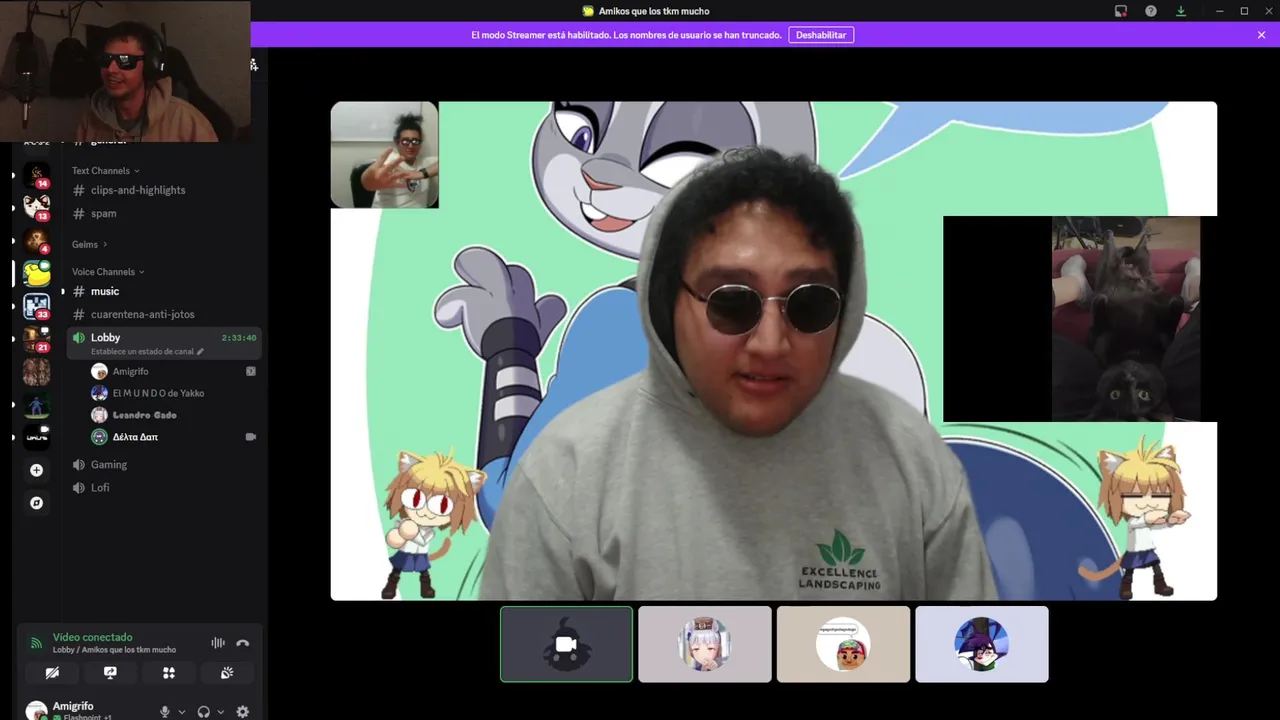The image size is (1280, 720).
Task: Click Lobby call timer 2:33:40
Action: [x=239, y=338]
